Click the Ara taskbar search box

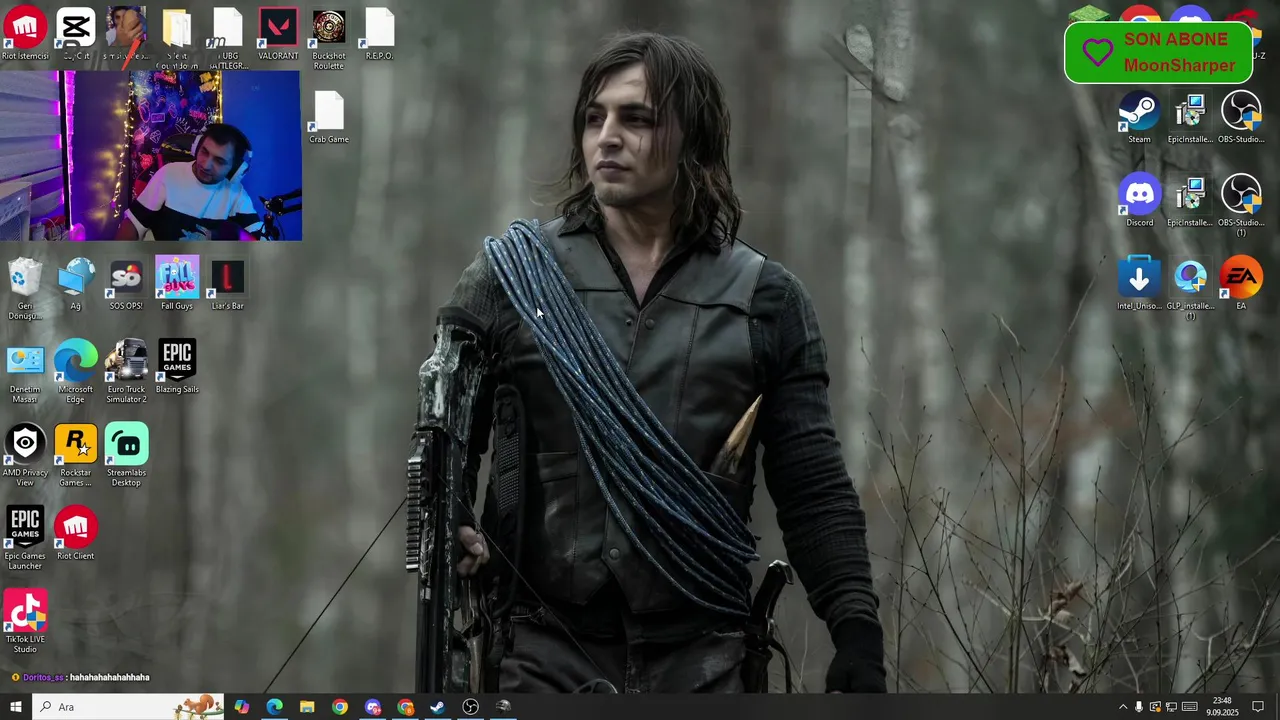click(128, 707)
